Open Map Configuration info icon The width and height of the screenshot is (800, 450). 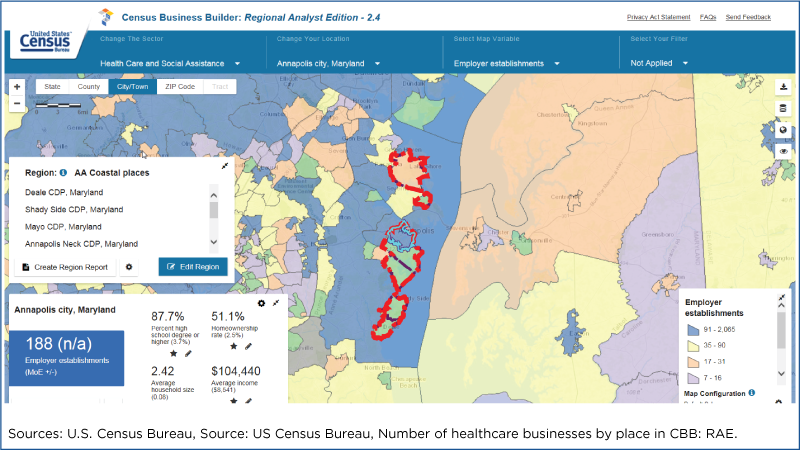752,393
